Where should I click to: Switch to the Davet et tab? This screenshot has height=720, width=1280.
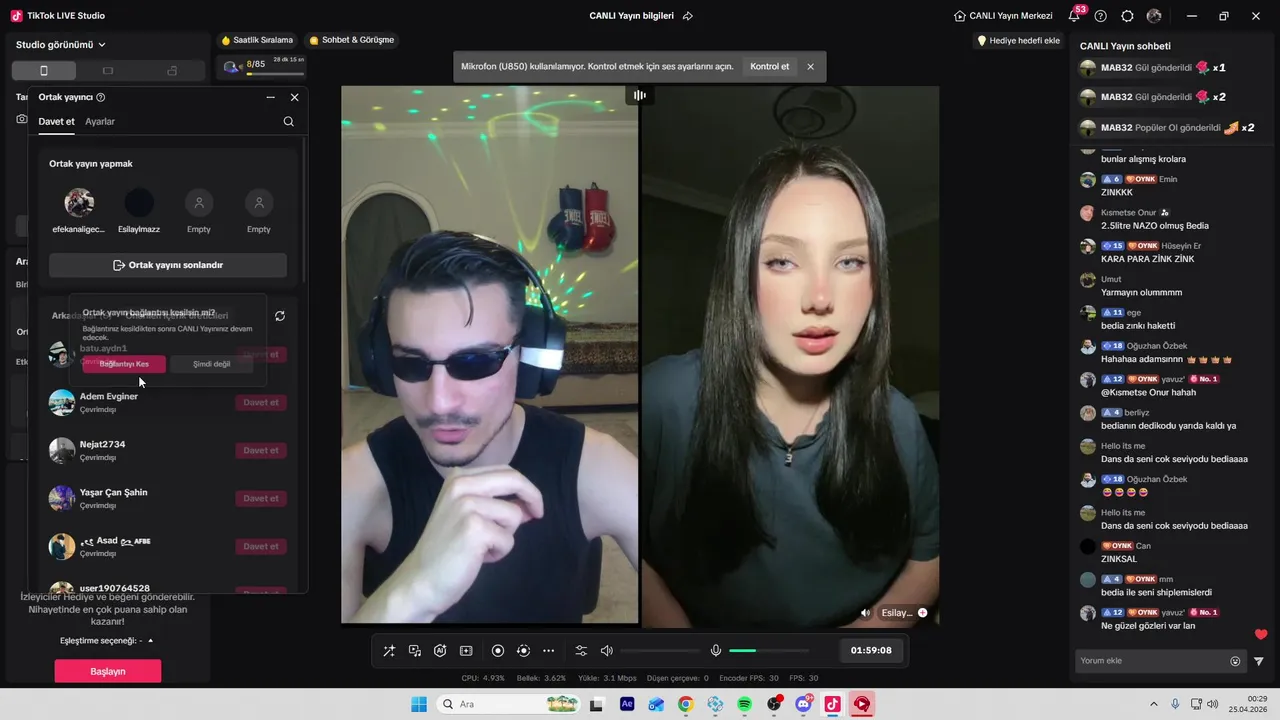coord(56,121)
